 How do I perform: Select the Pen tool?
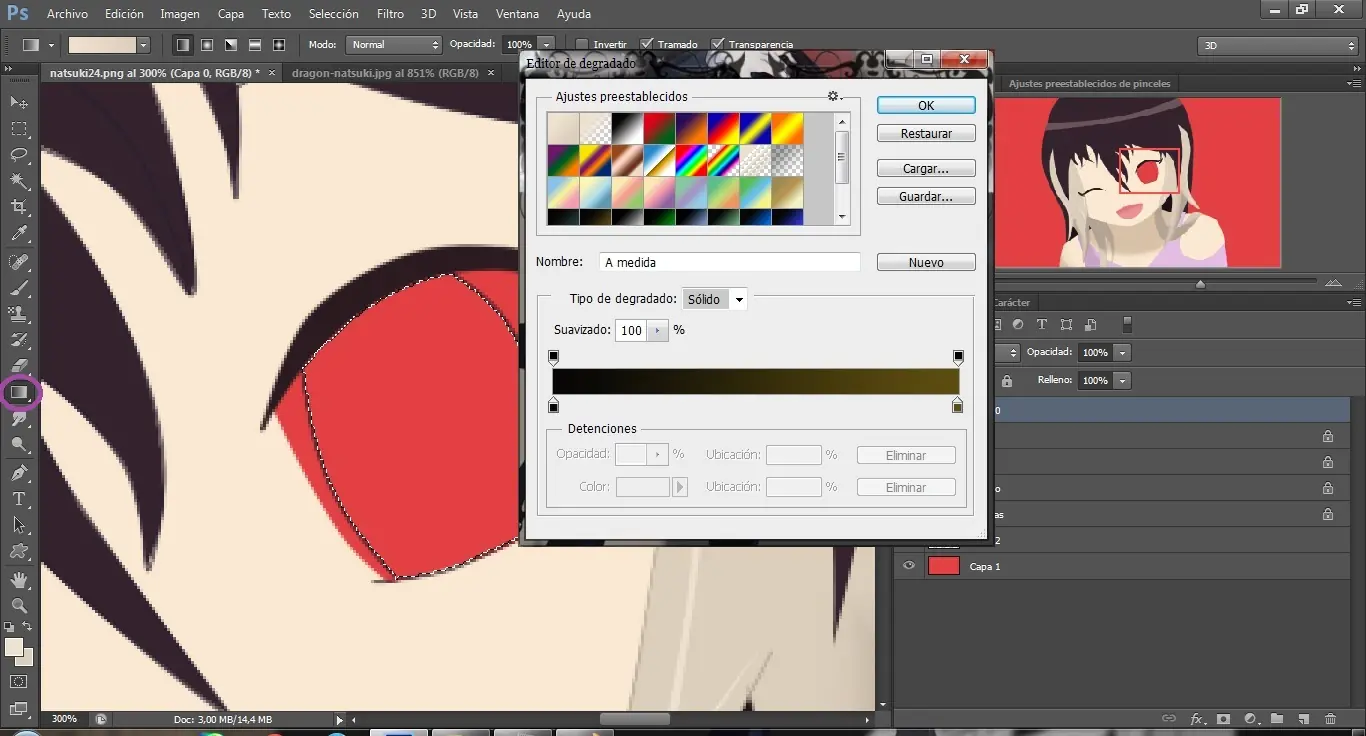pos(19,473)
